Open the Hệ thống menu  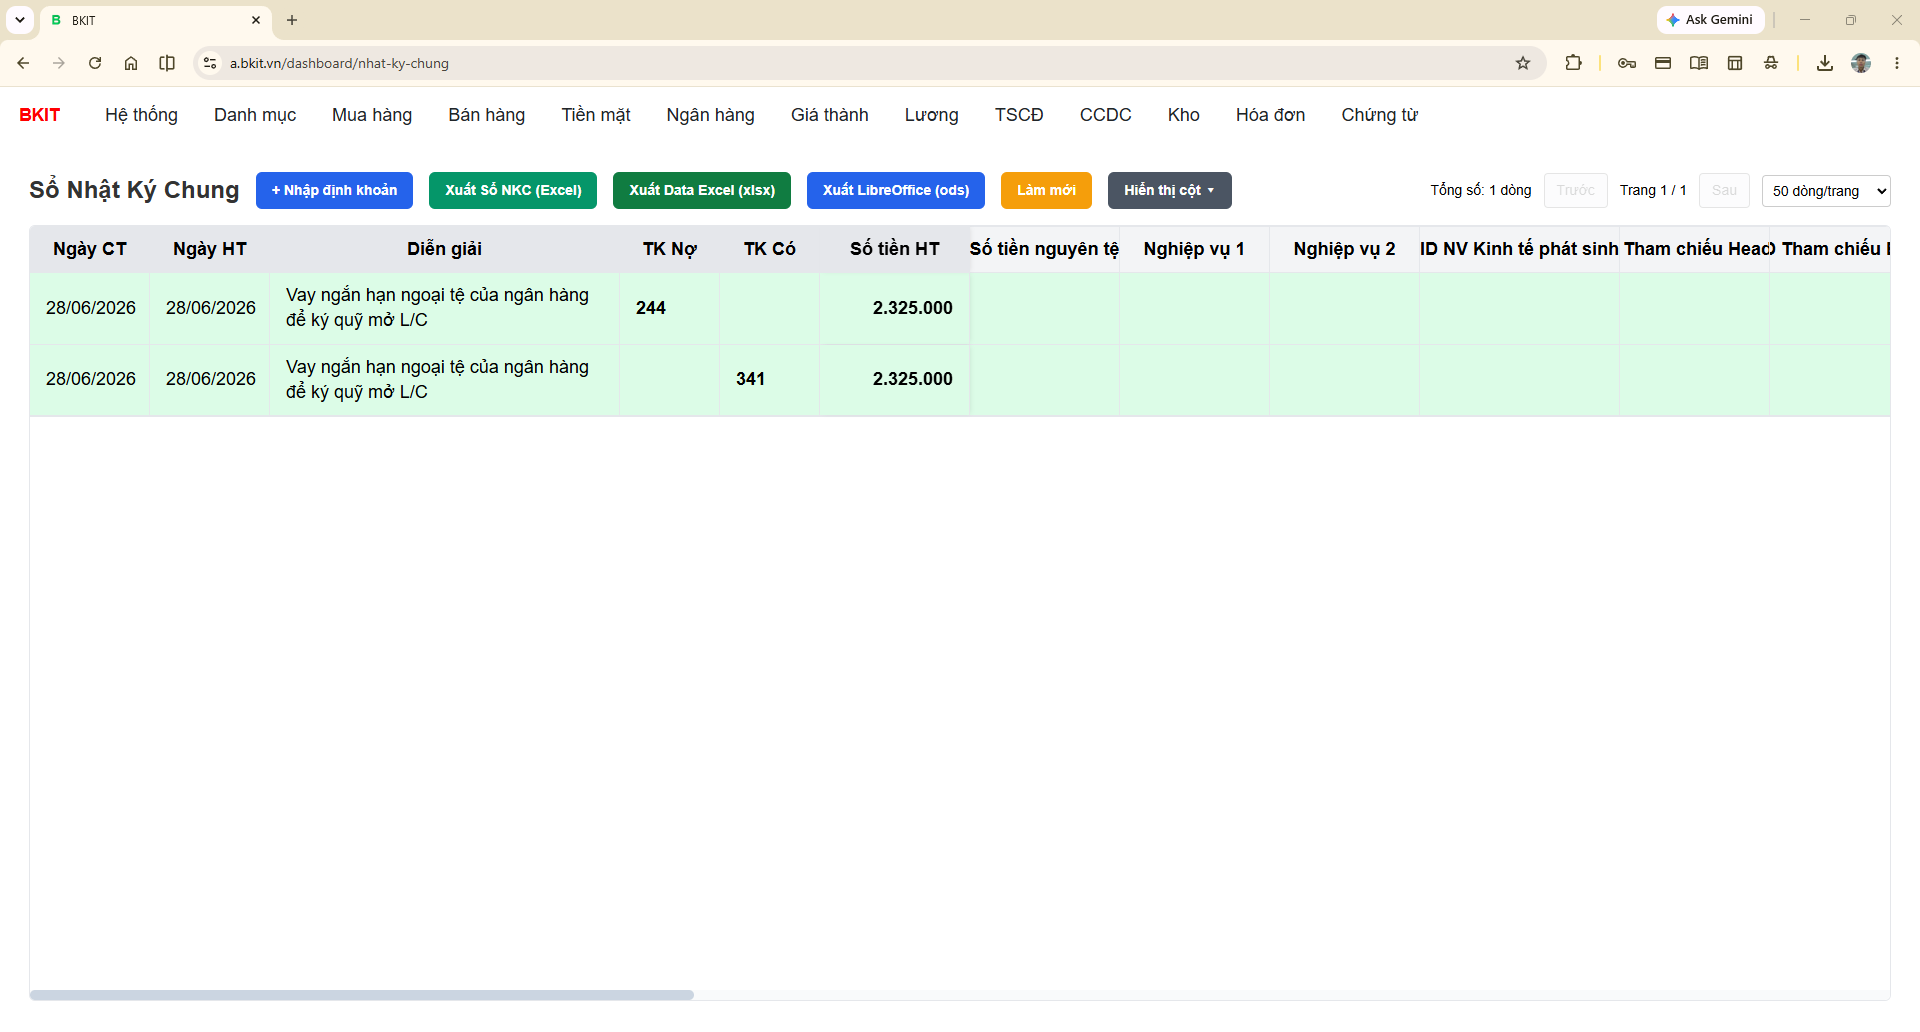pyautogui.click(x=141, y=115)
